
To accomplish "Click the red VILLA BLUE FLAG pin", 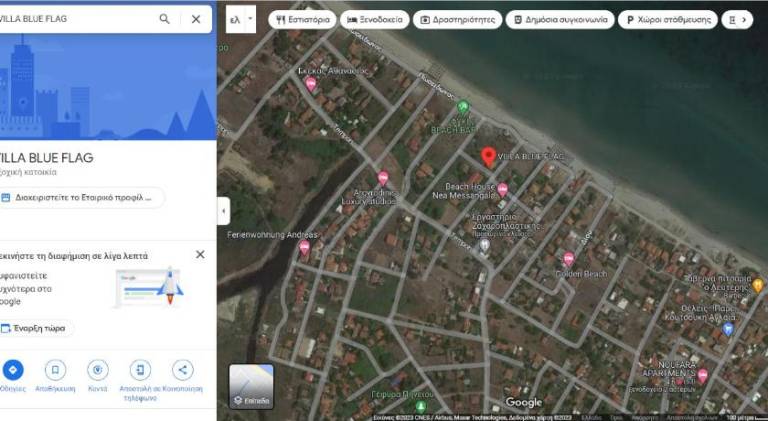I will point(488,157).
